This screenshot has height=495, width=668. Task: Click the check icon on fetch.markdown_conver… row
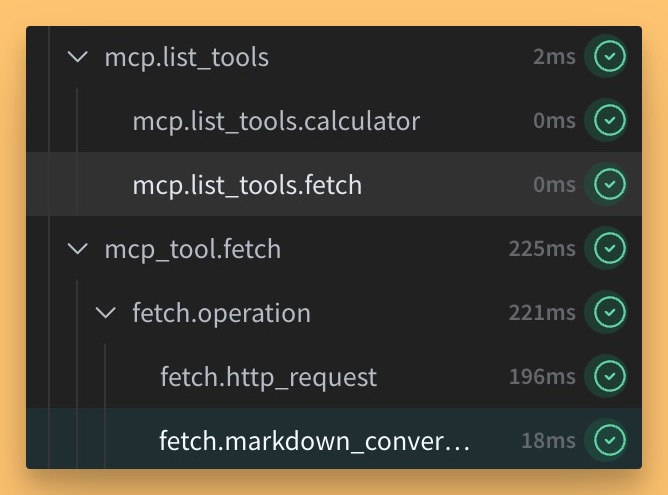[610, 440]
